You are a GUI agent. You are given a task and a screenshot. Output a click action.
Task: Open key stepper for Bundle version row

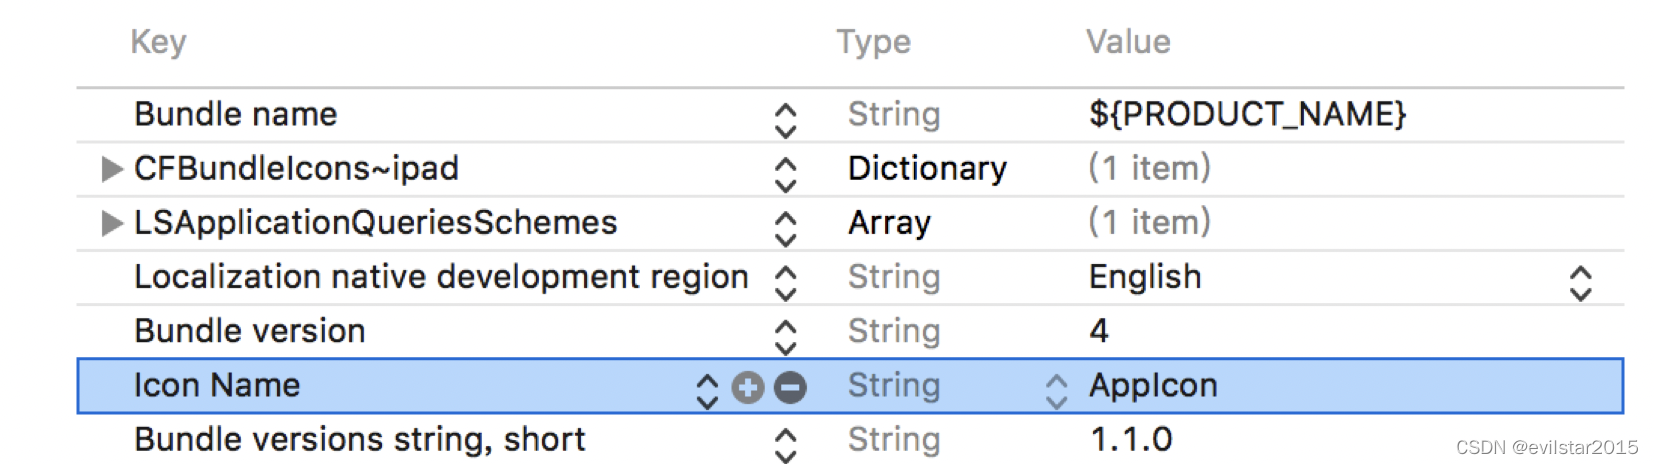[786, 337]
